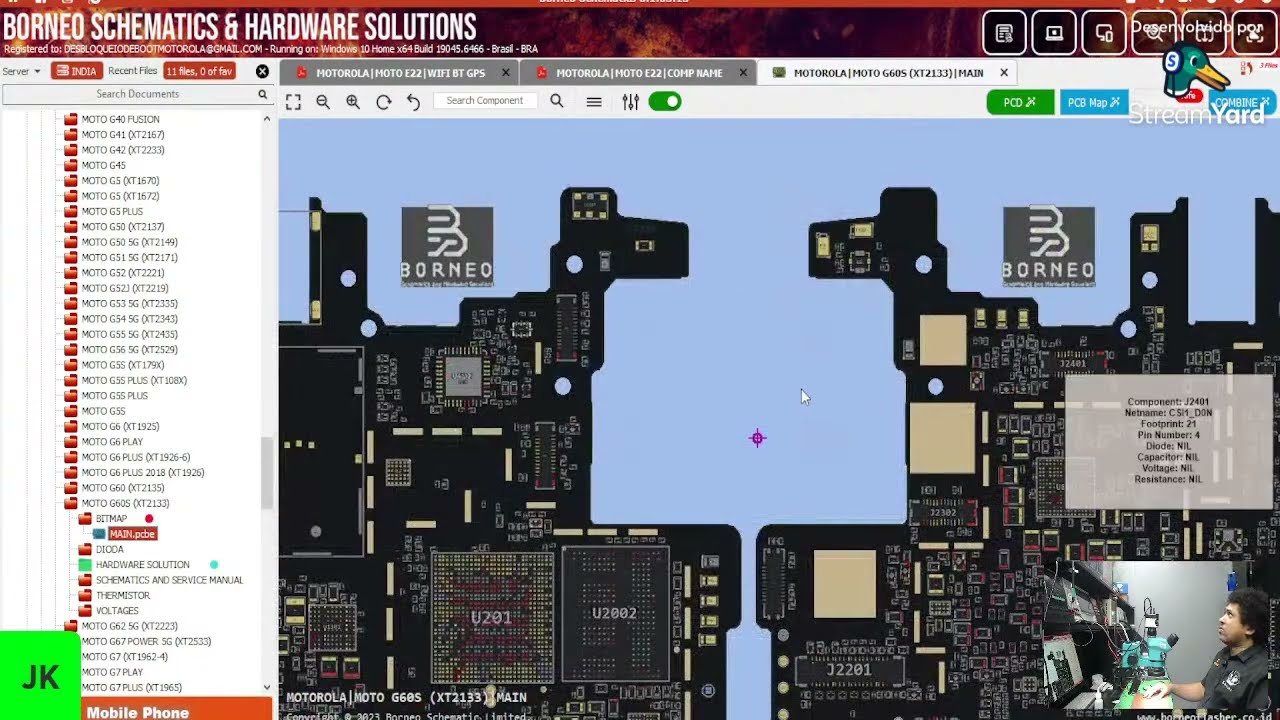Image resolution: width=1280 pixels, height=720 pixels.
Task: Collapse the MOTO G60S (XT2133) folder
Action: (125, 504)
